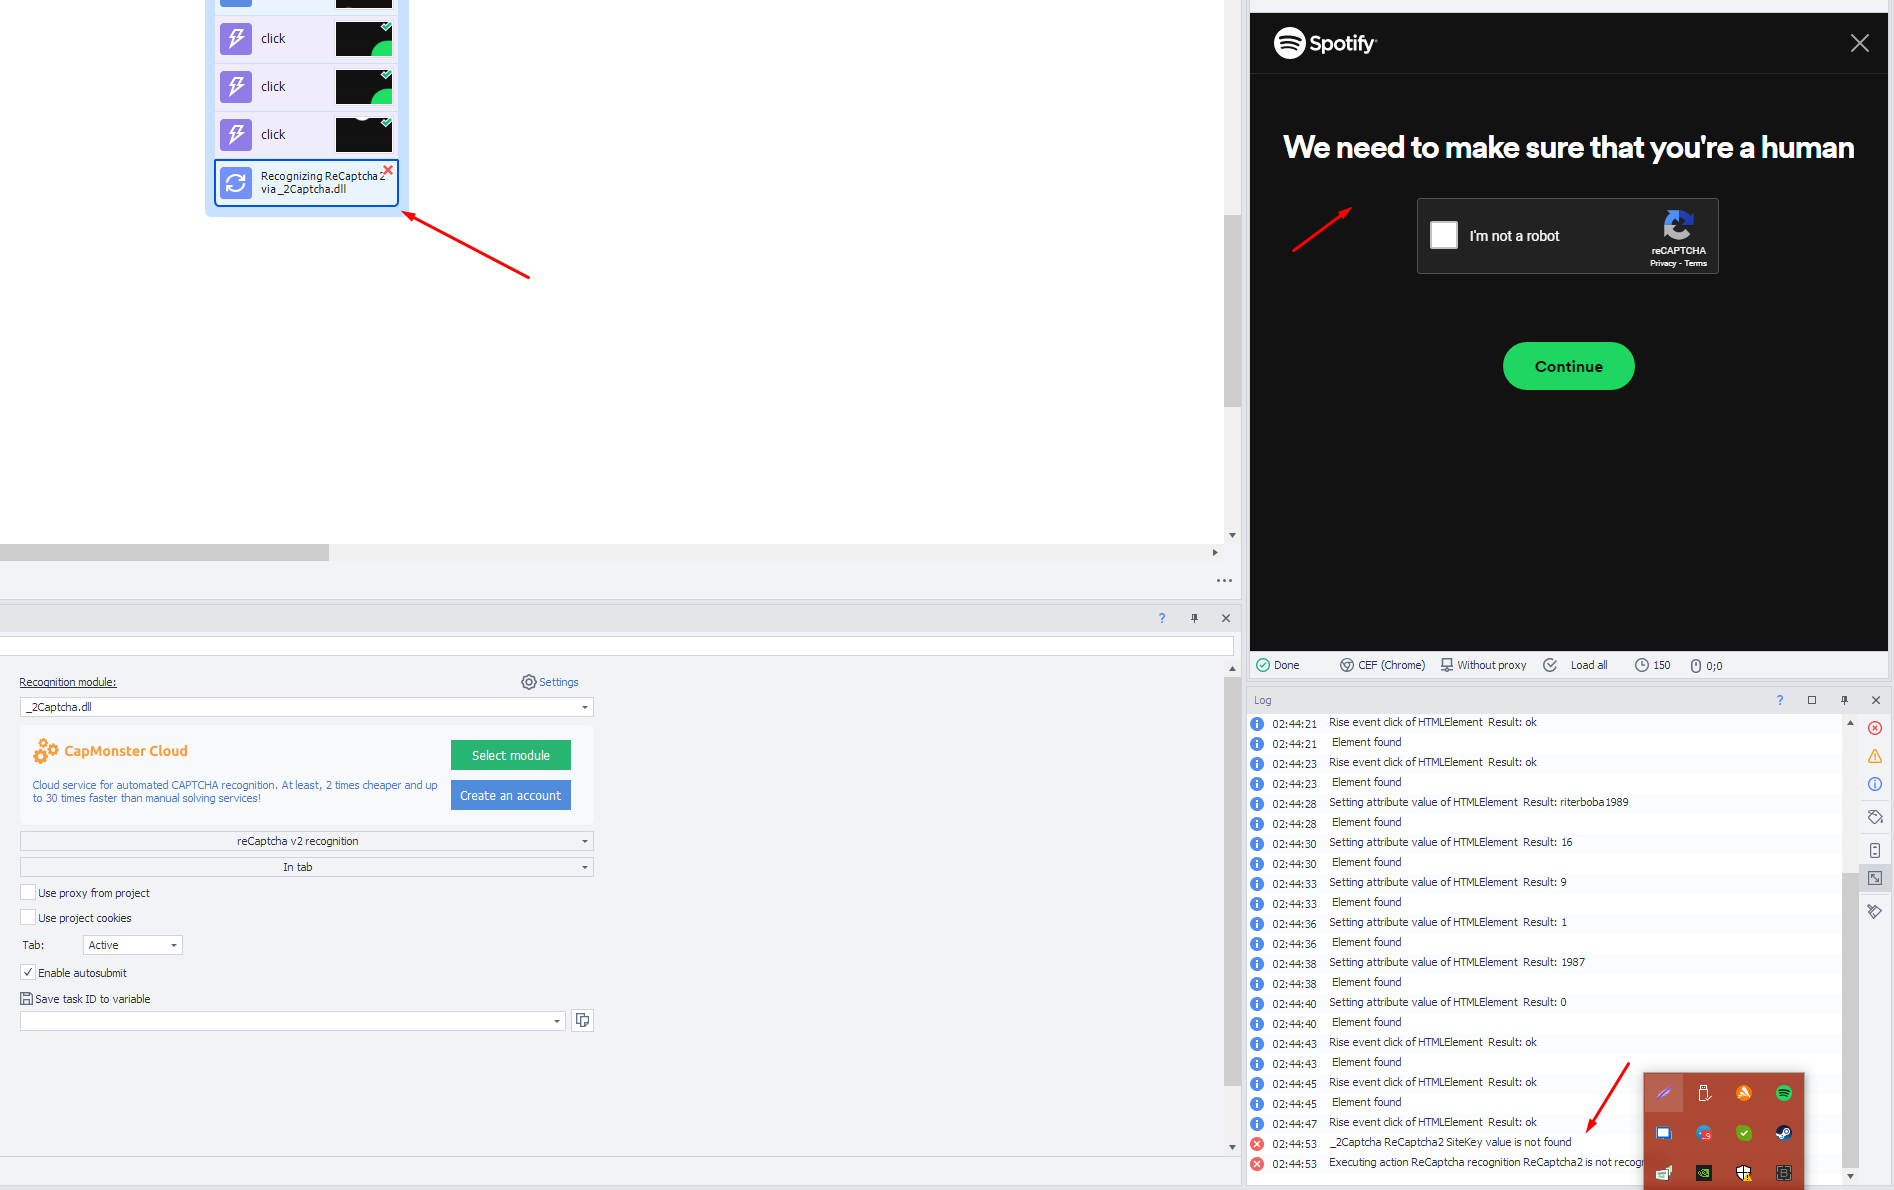Maximize the Log panel with the square icon
The image size is (1894, 1190).
pos(1812,700)
